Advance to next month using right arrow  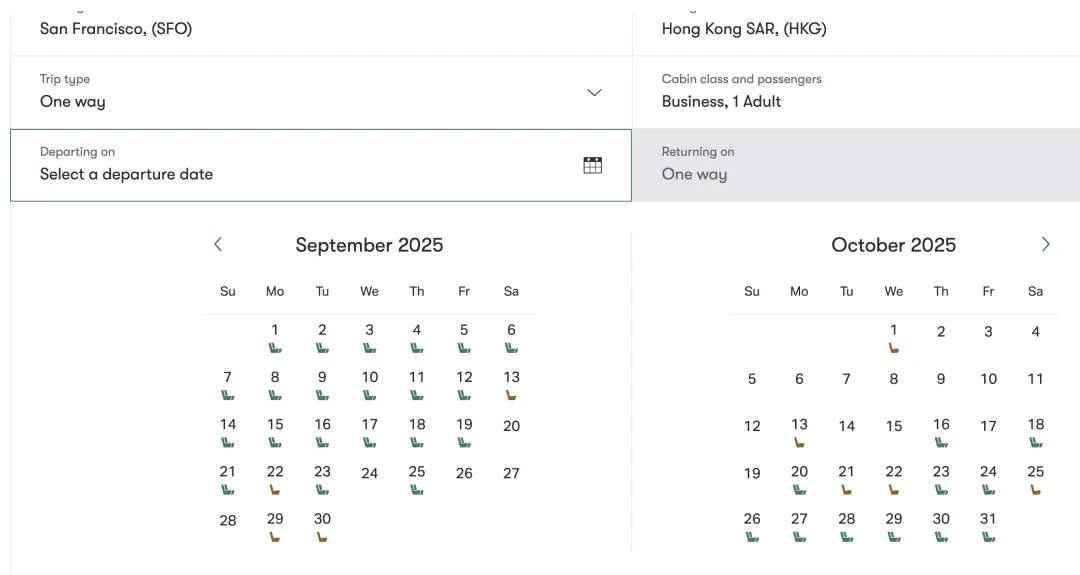coord(1045,244)
